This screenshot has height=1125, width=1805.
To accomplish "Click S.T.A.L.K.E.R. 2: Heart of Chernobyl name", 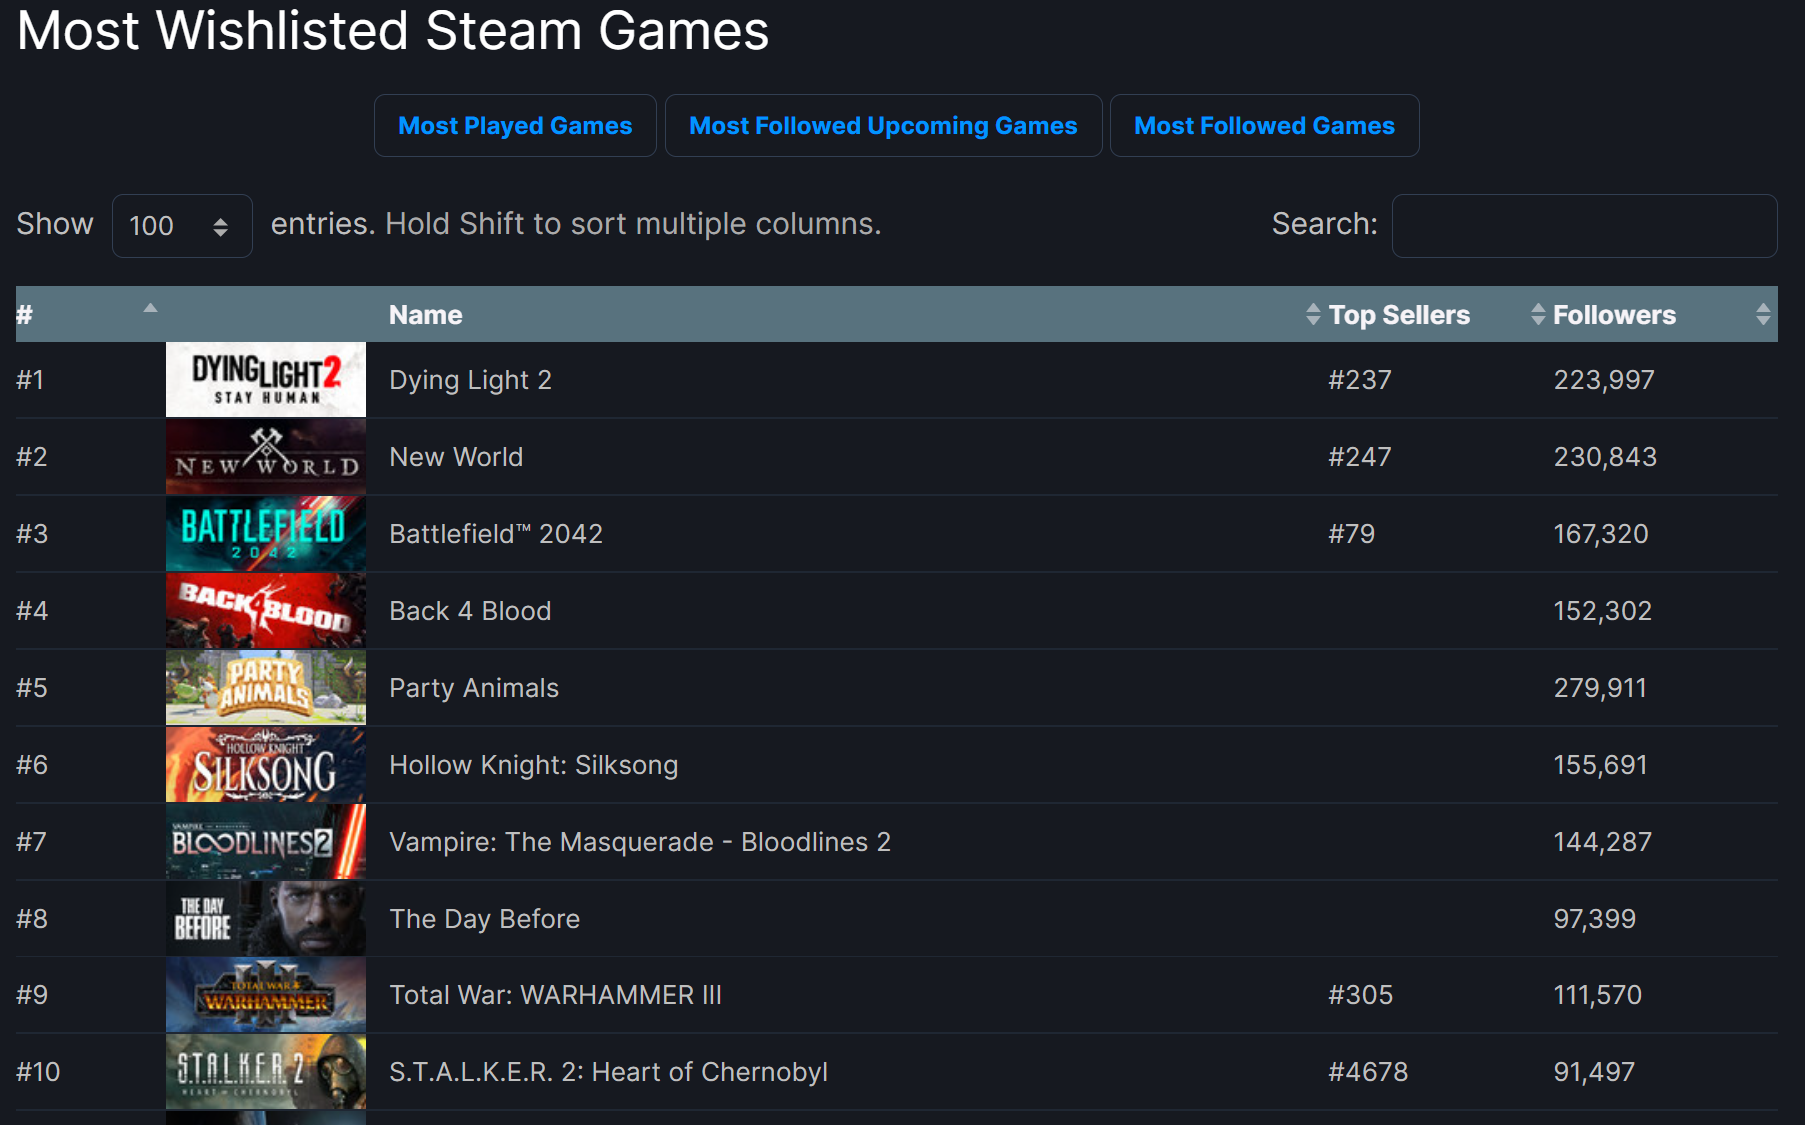I will click(608, 1072).
